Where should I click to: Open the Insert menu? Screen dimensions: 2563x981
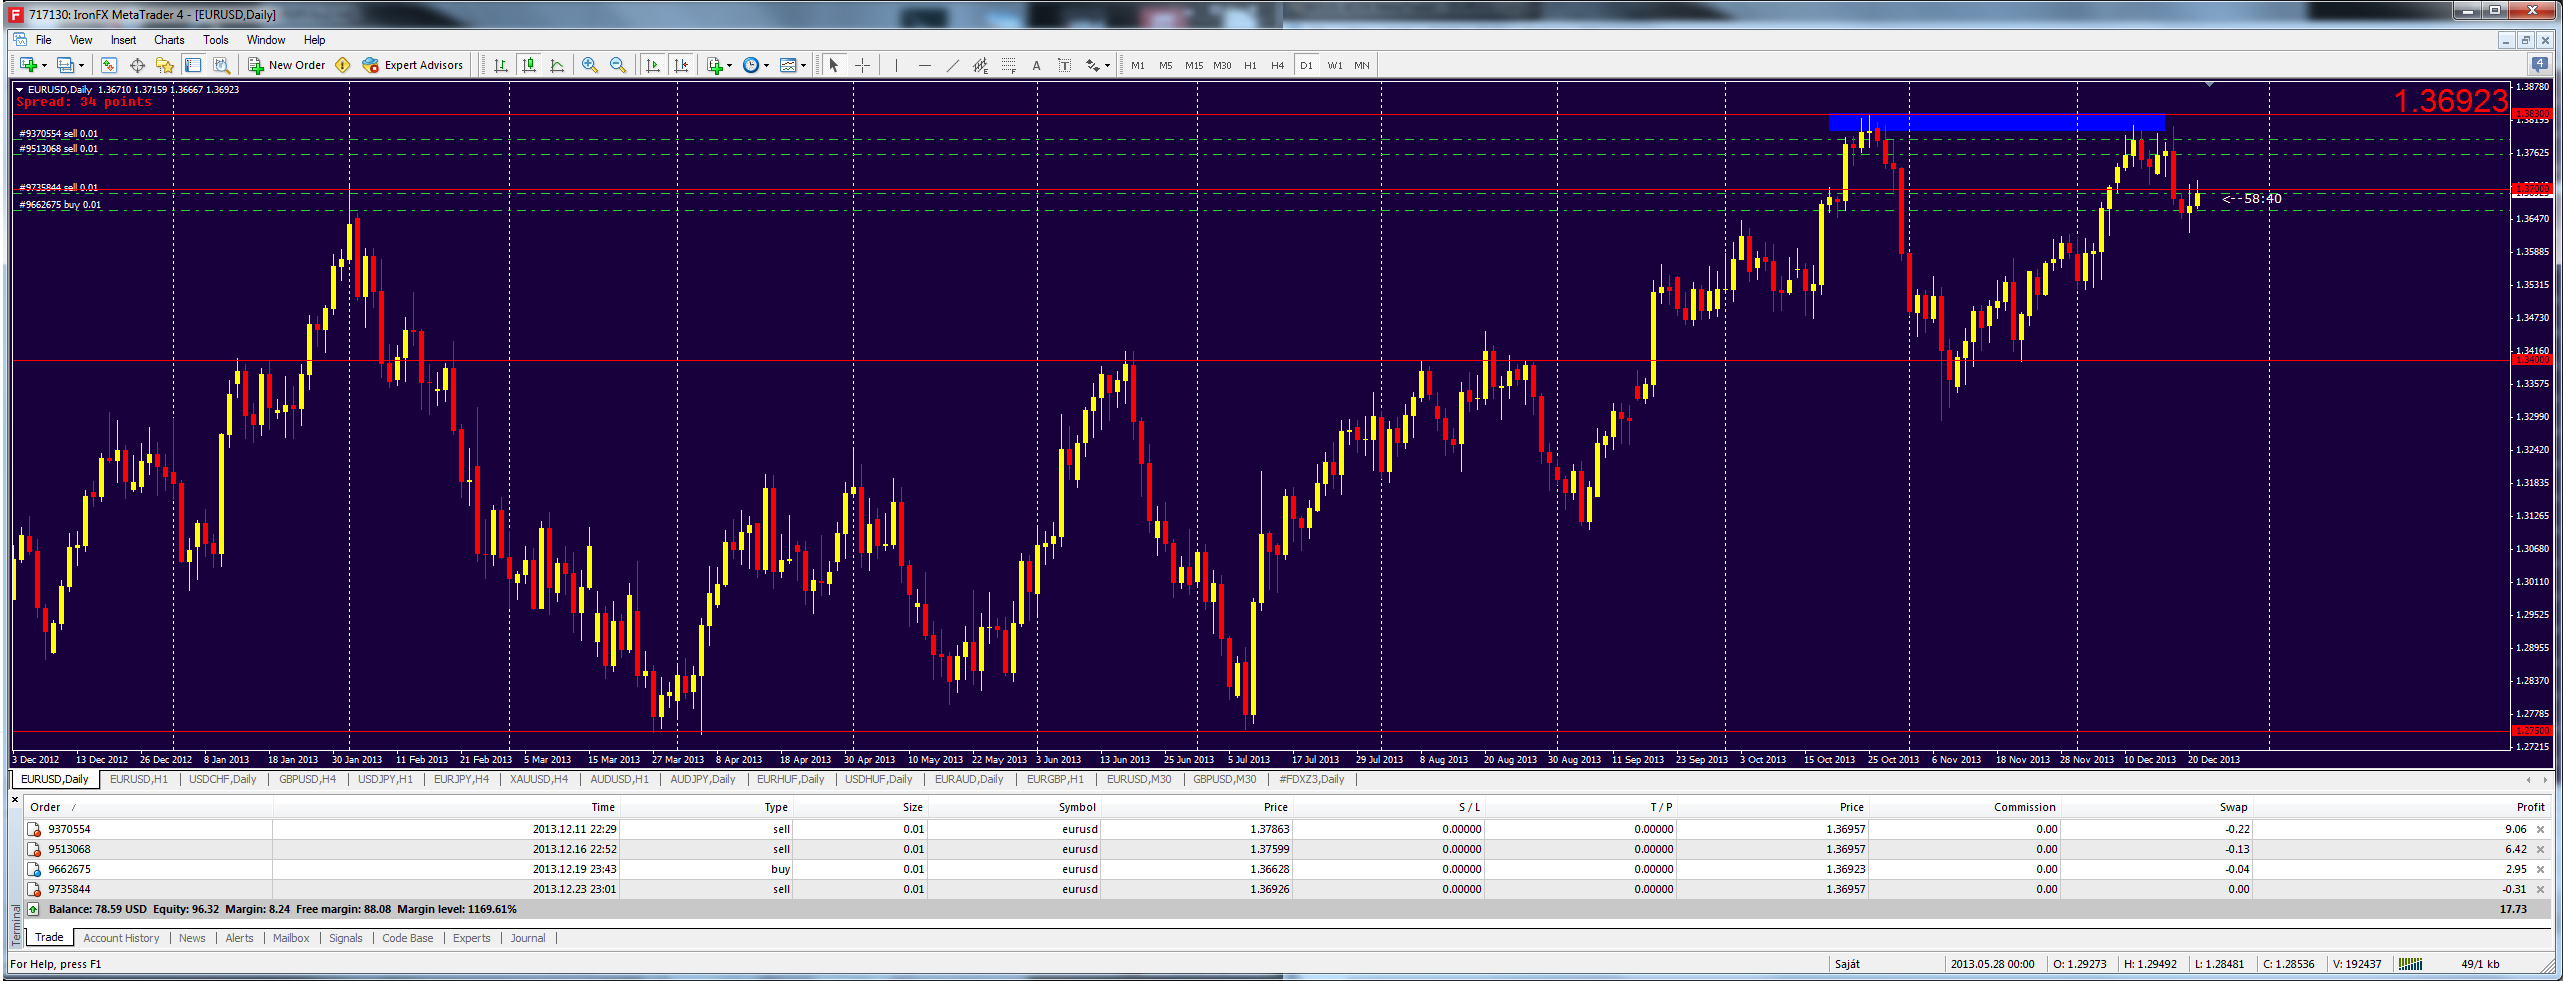point(123,40)
